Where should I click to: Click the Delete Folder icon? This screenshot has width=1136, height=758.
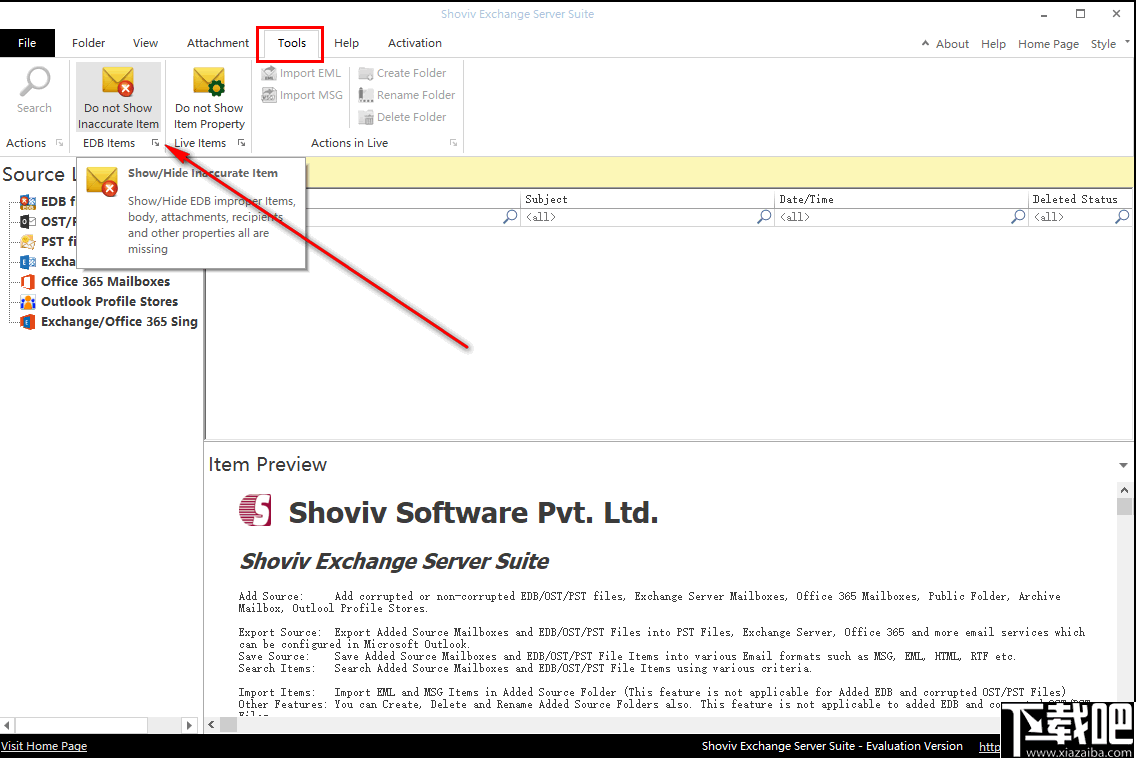tap(367, 116)
